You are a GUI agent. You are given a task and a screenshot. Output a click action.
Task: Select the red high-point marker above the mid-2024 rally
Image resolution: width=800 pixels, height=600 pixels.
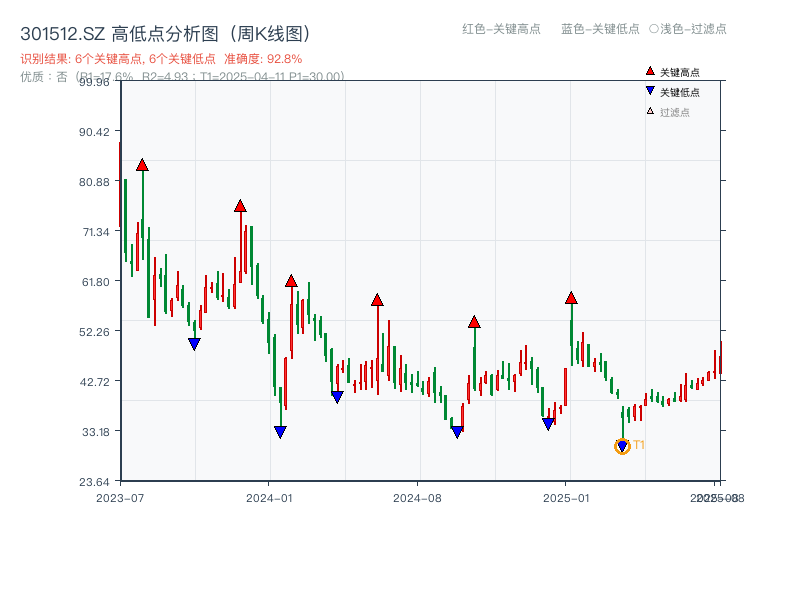(x=377, y=297)
